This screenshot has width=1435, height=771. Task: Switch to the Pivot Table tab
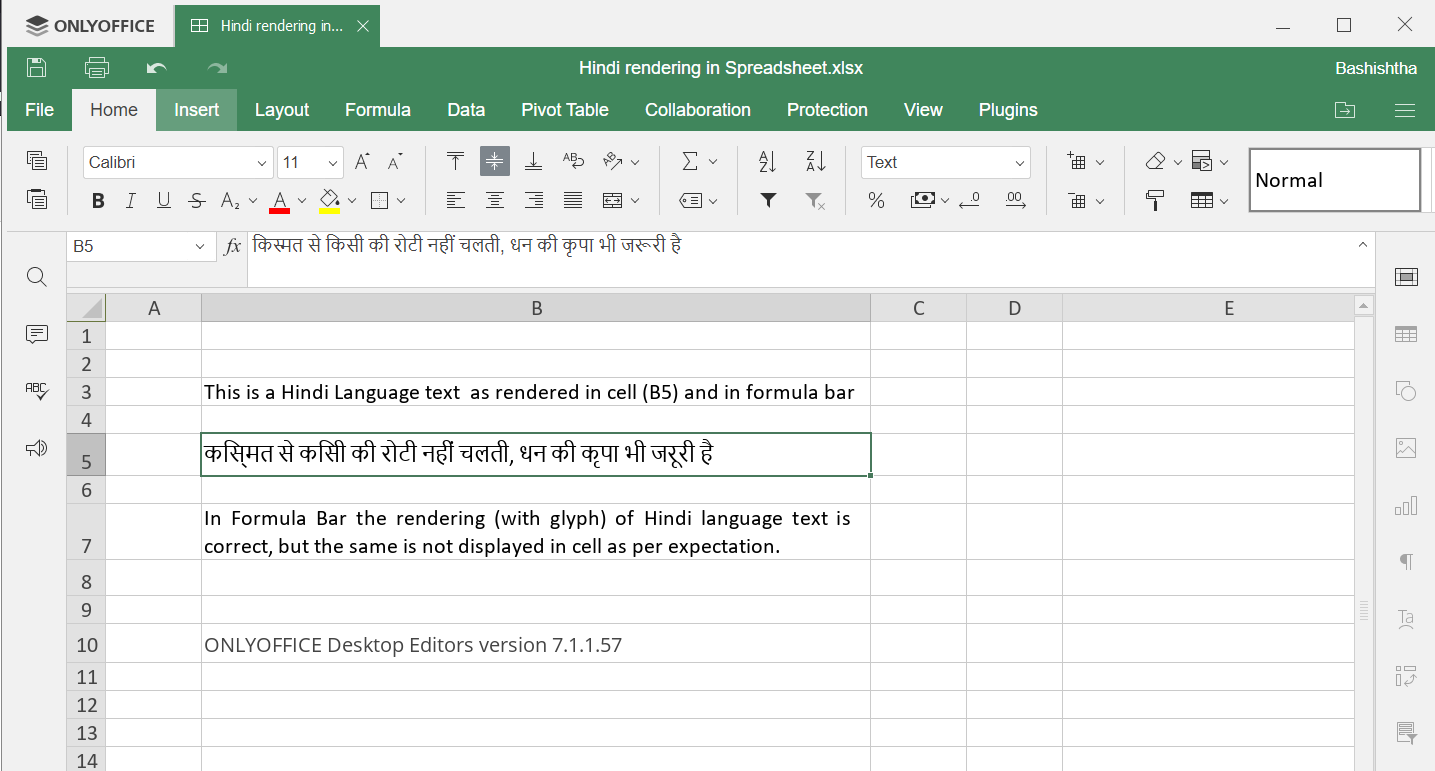(x=565, y=110)
